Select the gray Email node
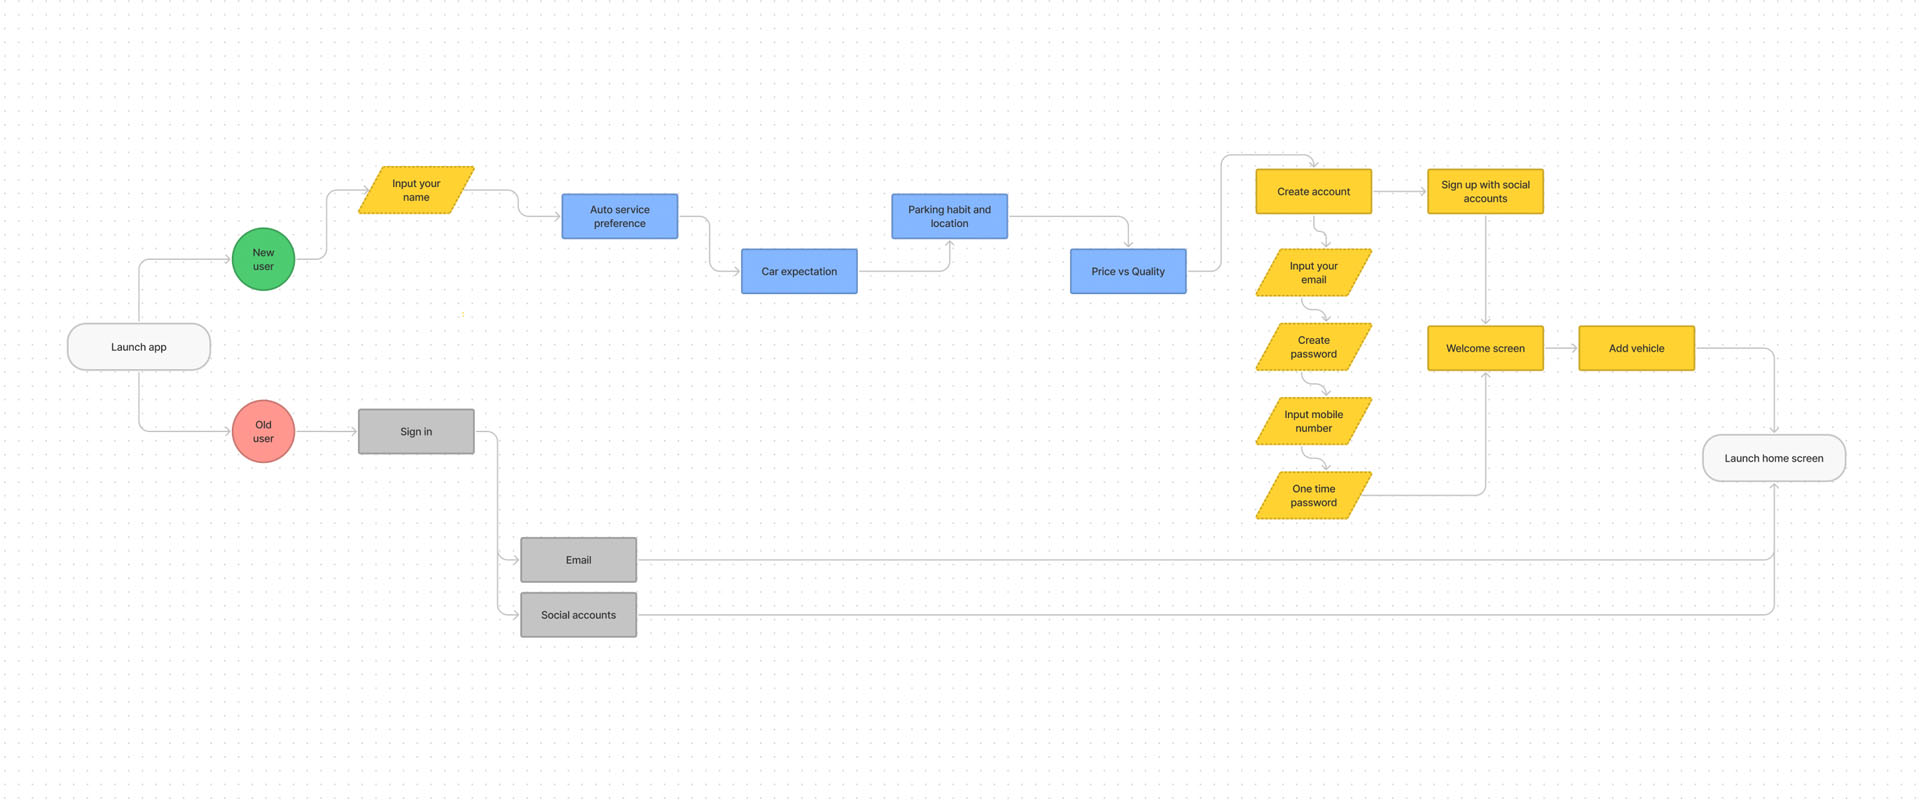Image resolution: width=1920 pixels, height=800 pixels. [x=578, y=560]
